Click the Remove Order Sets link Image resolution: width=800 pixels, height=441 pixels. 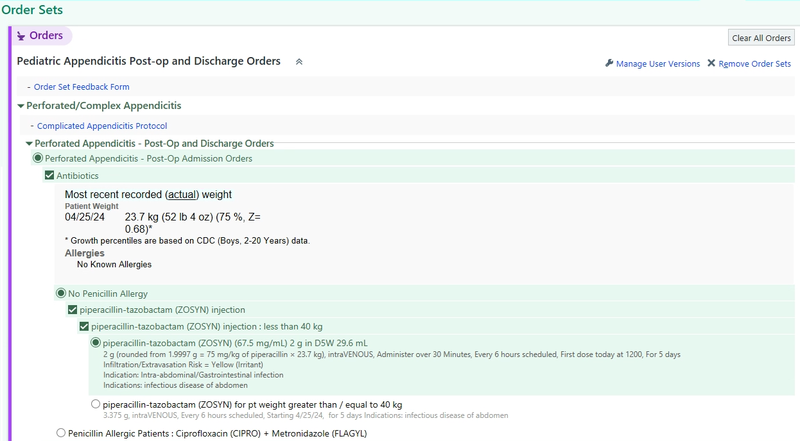click(754, 64)
